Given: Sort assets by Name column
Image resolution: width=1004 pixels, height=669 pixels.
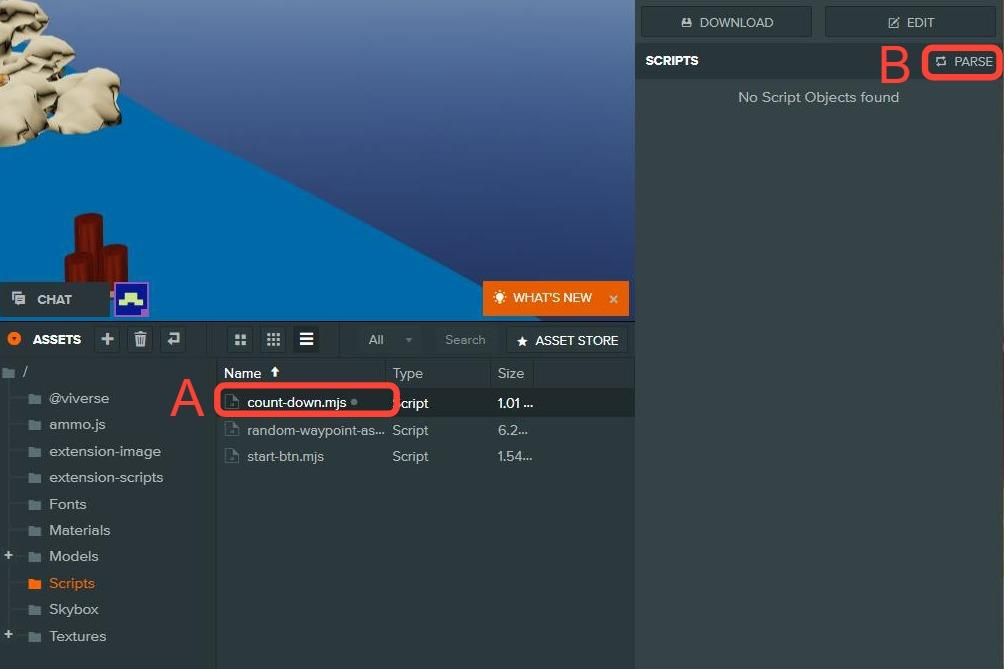Looking at the screenshot, I should pos(243,373).
